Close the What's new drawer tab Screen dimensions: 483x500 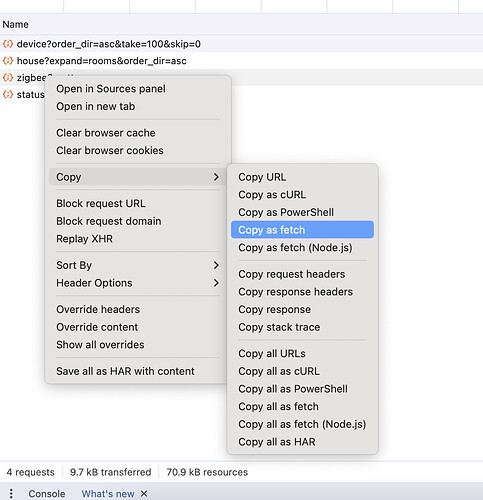click(144, 493)
